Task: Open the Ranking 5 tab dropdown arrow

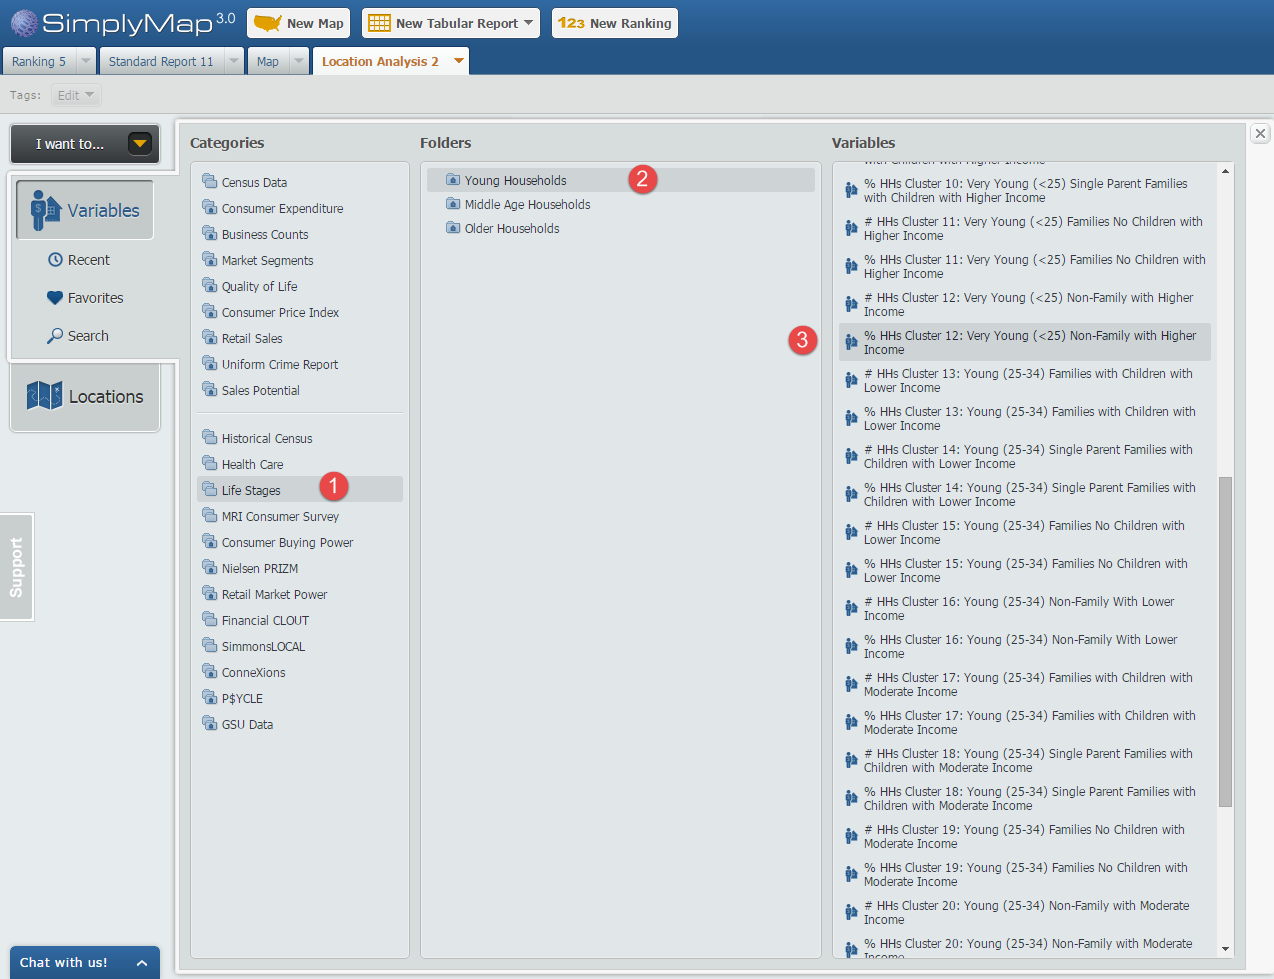Action: (x=85, y=61)
